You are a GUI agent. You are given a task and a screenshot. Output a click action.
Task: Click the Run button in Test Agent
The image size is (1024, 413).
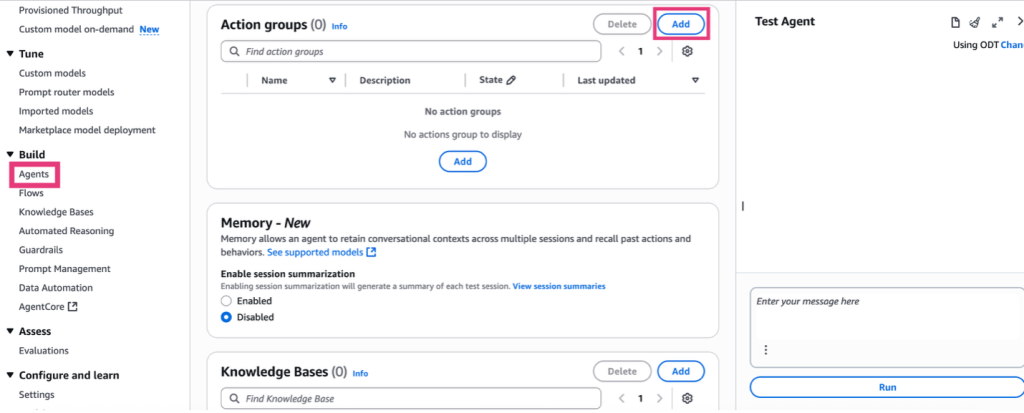[887, 387]
